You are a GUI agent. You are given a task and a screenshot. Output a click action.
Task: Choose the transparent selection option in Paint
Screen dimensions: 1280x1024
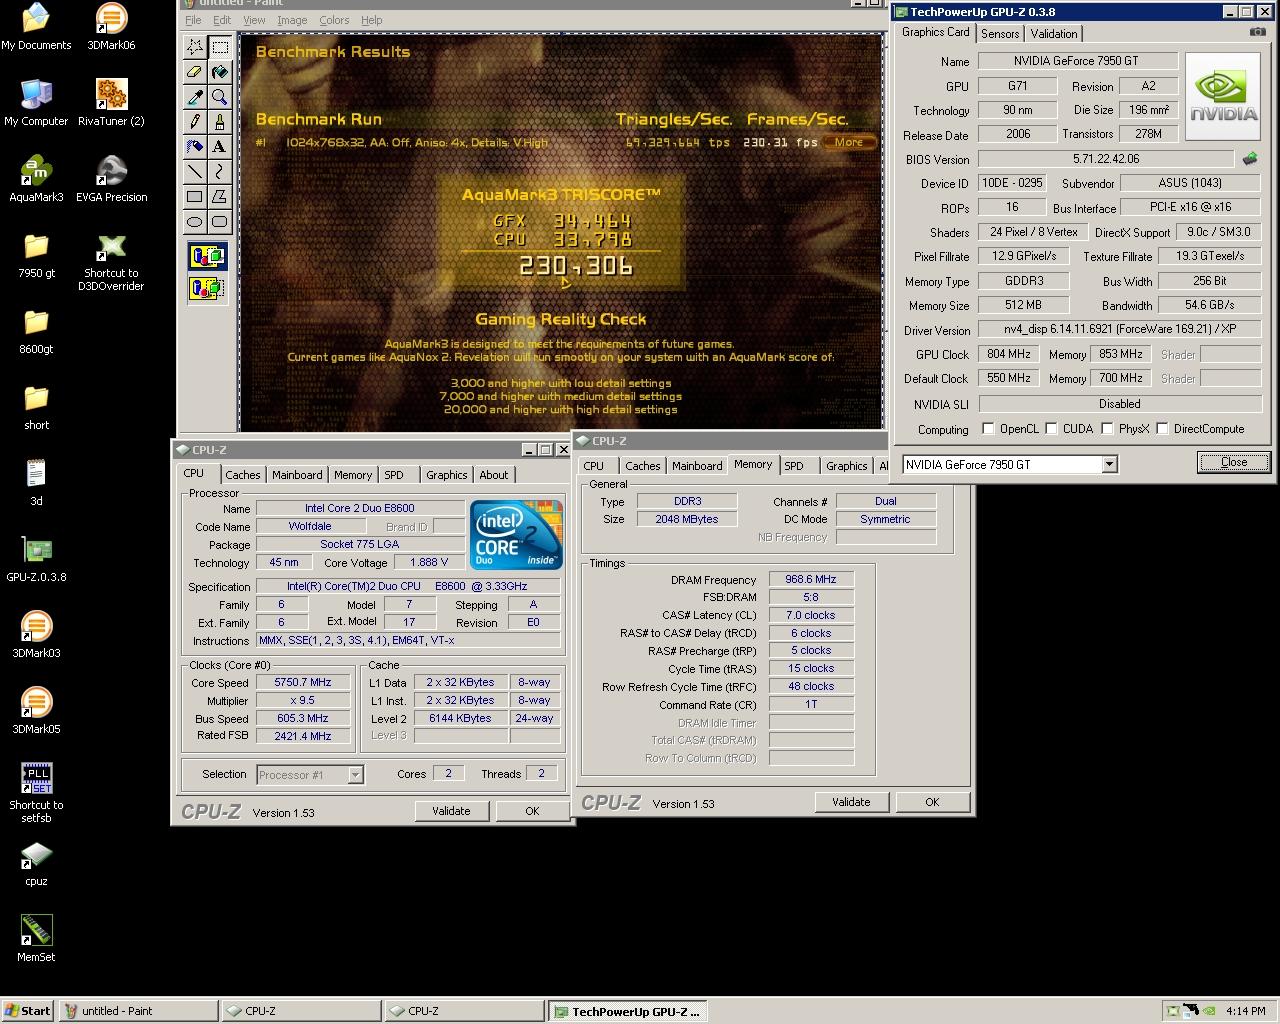(207, 288)
